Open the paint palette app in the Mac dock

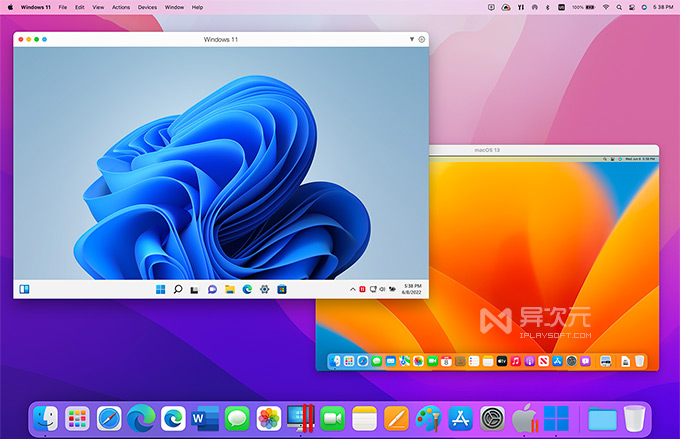[x=428, y=419]
